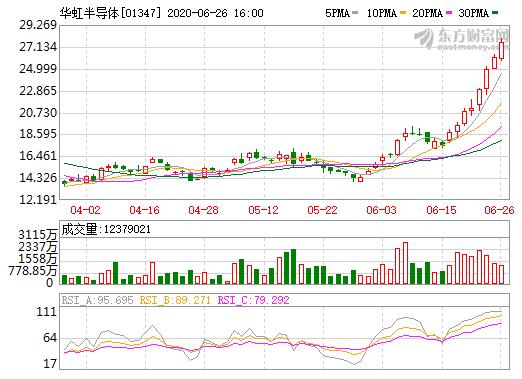Click the 18.595 price axis label
The width and height of the screenshot is (522, 379).
(38, 134)
